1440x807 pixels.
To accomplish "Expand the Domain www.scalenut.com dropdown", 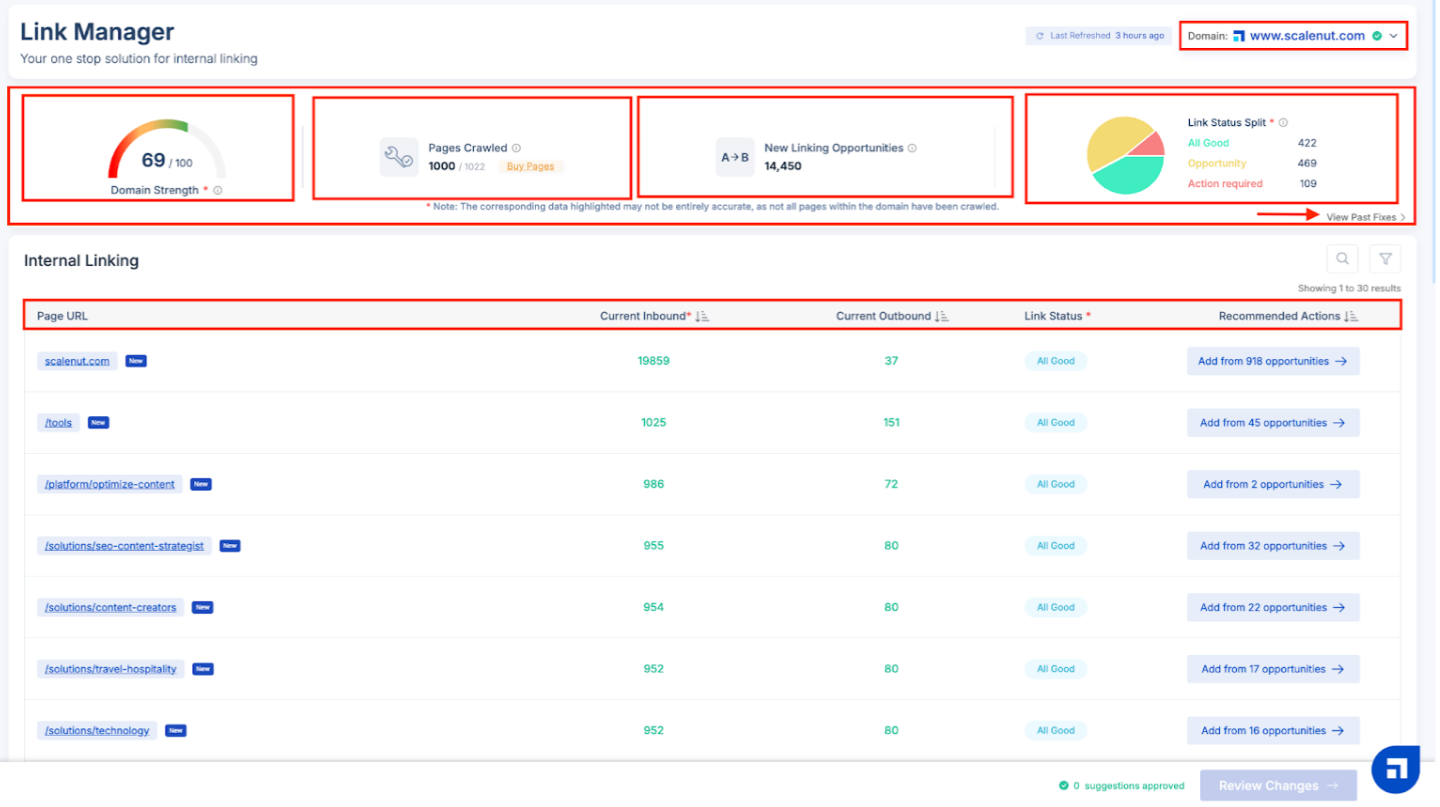I will click(1393, 36).
